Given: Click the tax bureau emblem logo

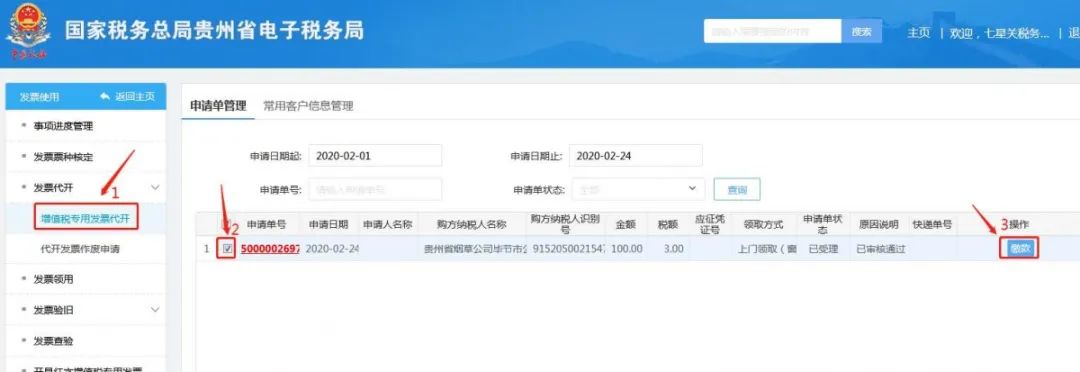Looking at the screenshot, I should click(28, 32).
